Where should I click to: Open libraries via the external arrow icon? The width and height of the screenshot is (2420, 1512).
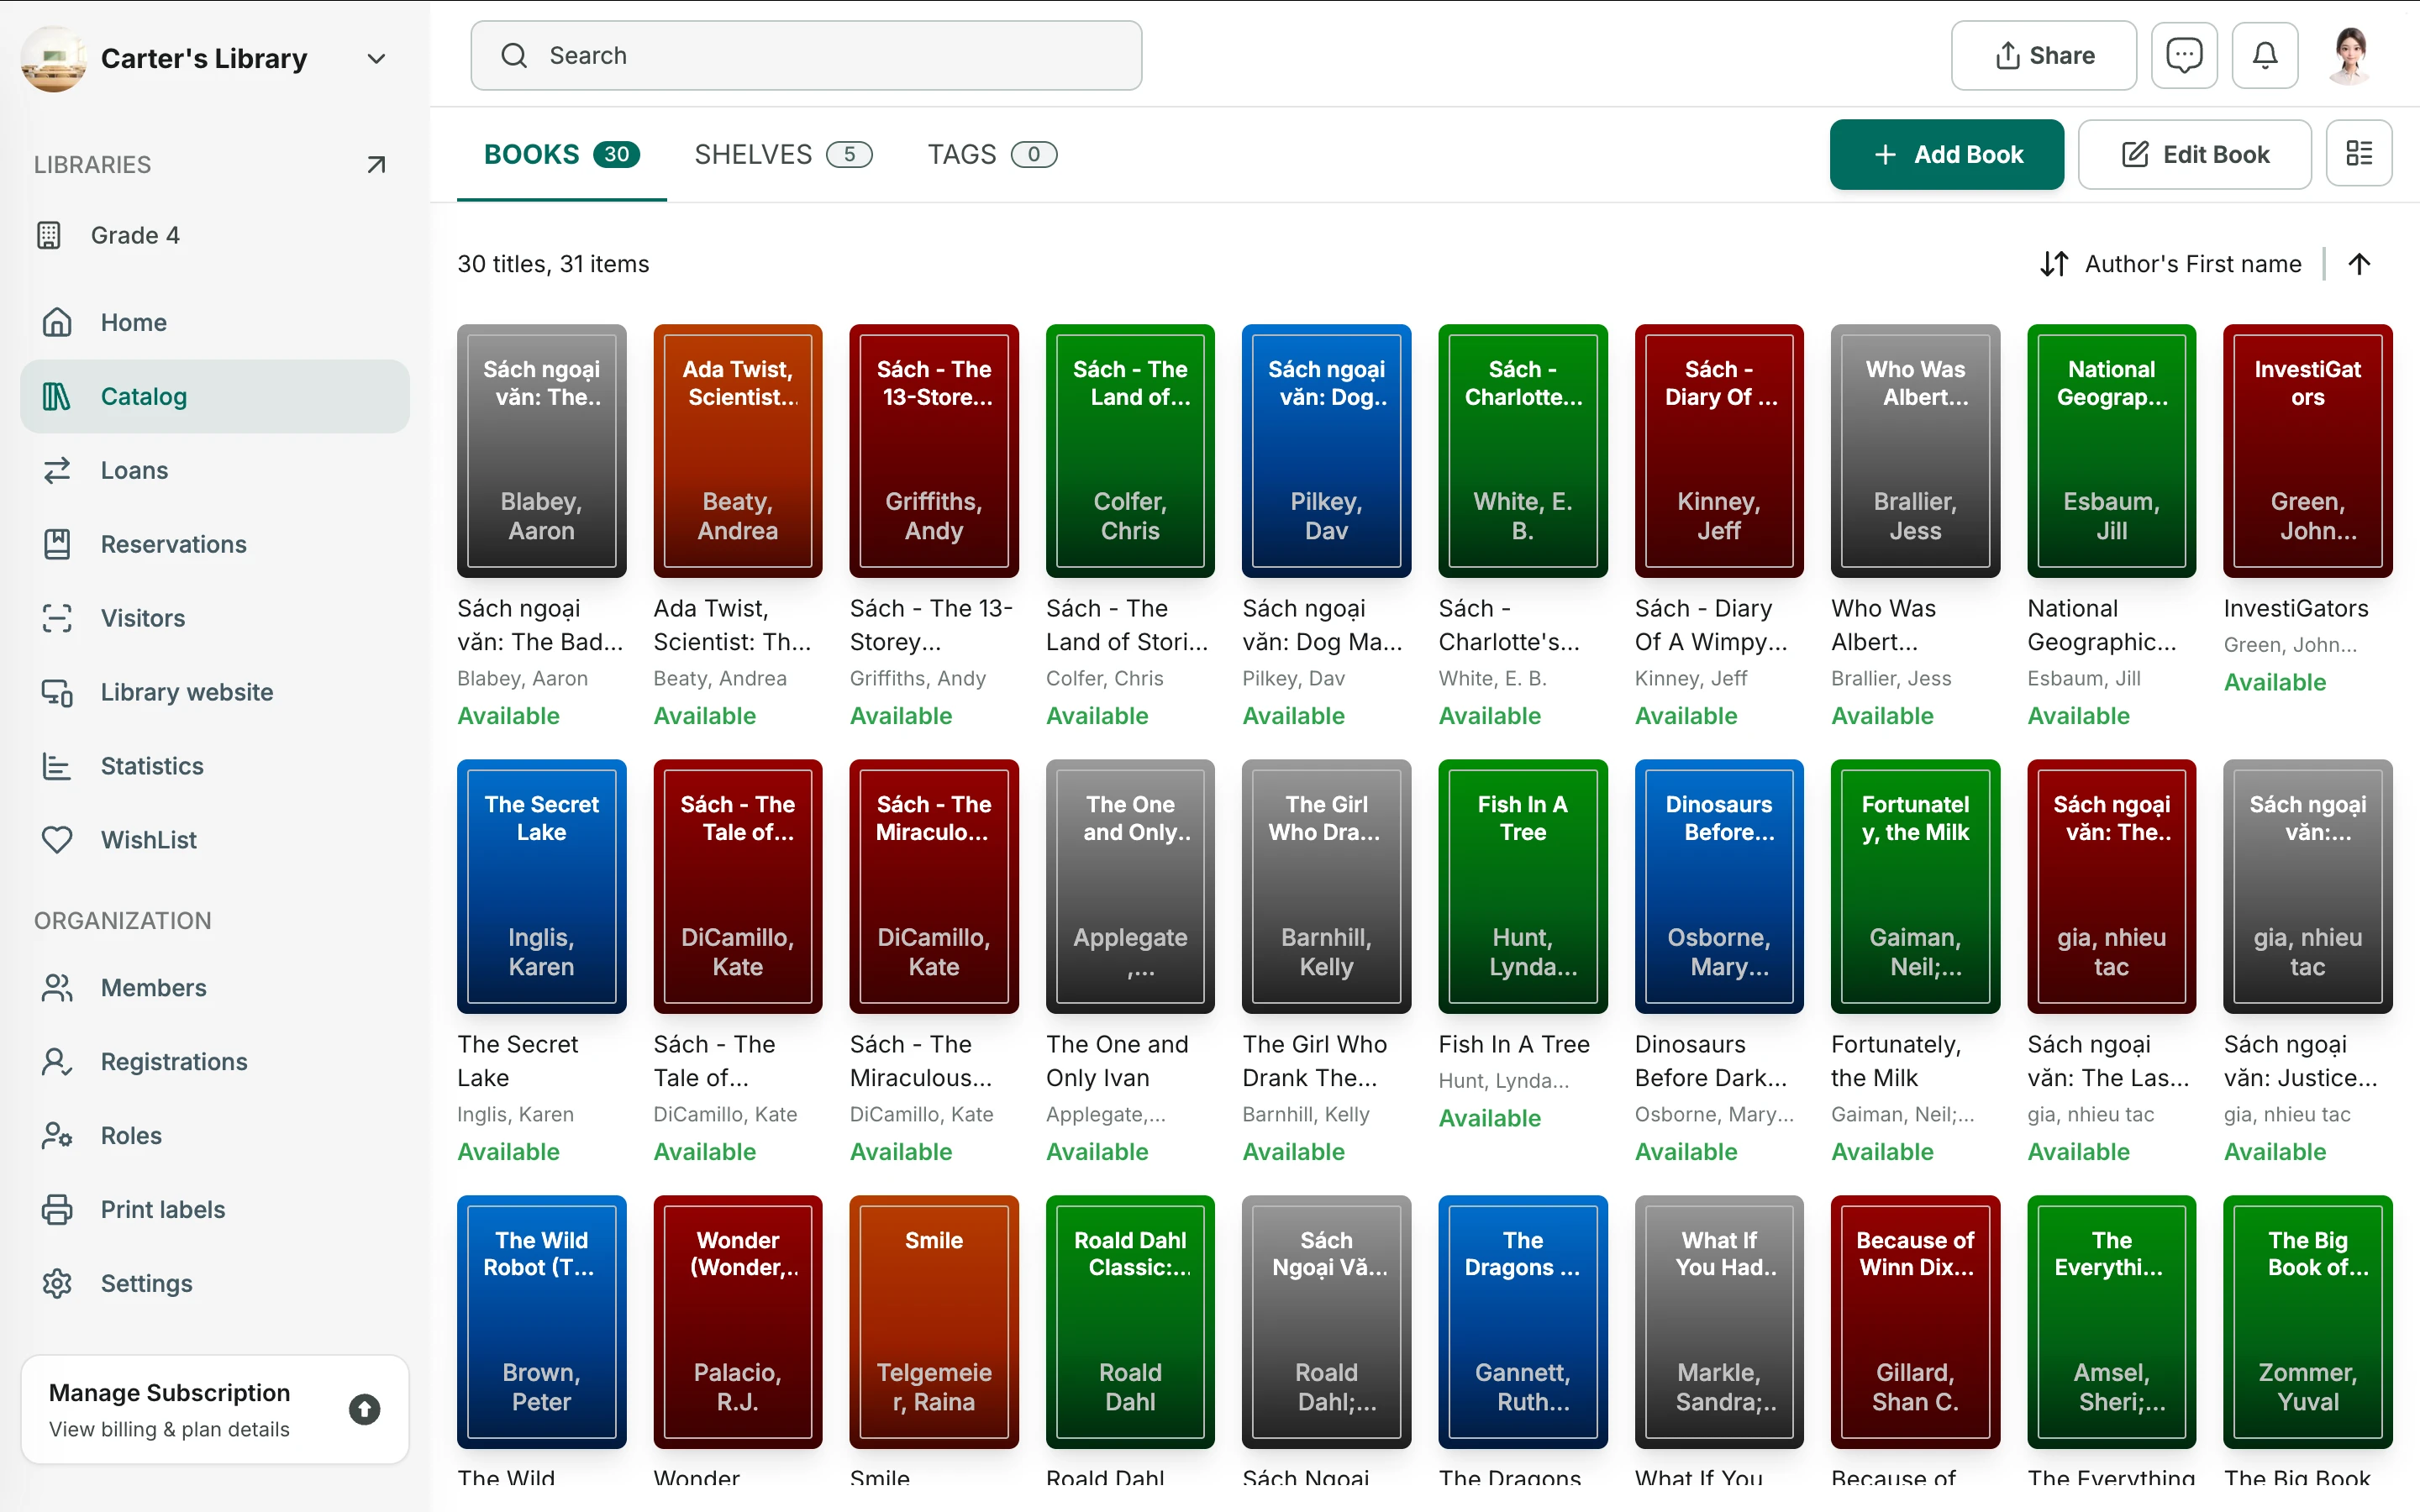376,164
